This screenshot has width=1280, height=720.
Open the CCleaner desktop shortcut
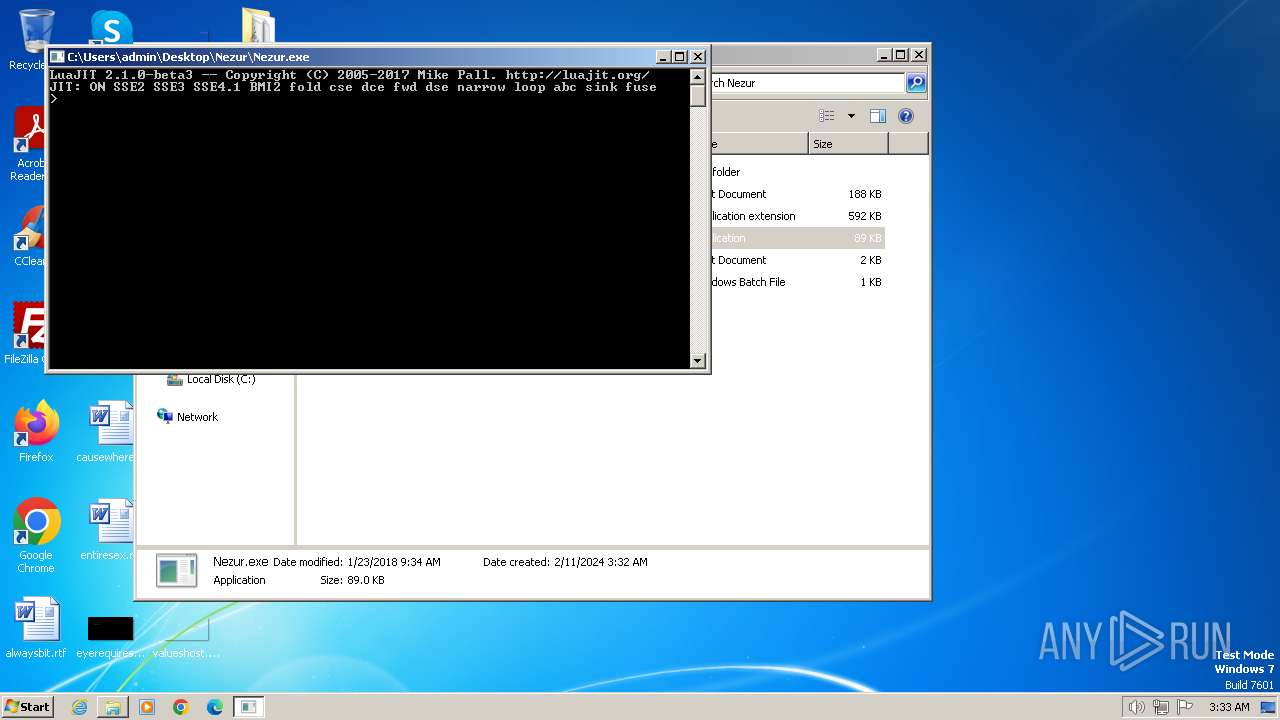coord(30,238)
